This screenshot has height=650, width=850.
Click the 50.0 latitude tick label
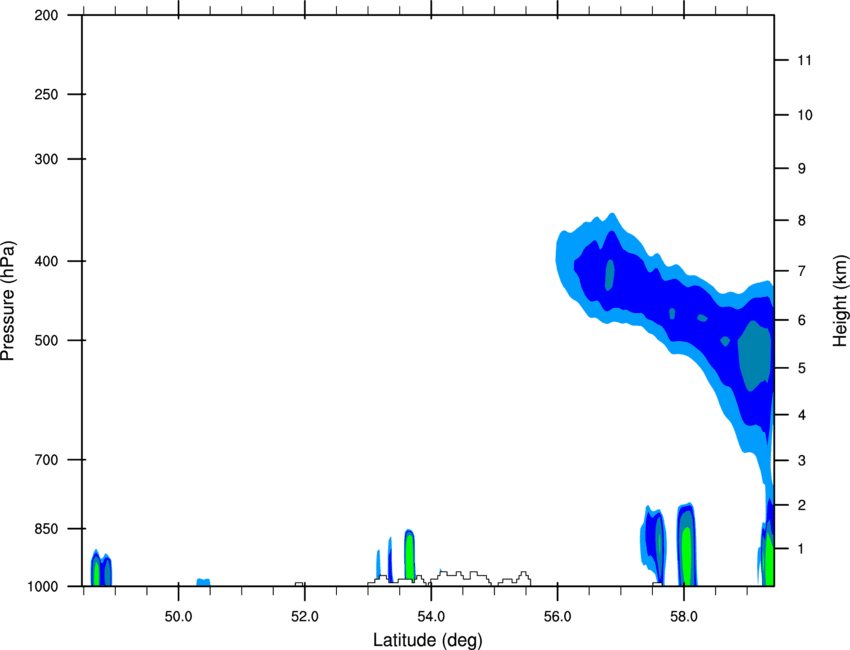(x=178, y=616)
